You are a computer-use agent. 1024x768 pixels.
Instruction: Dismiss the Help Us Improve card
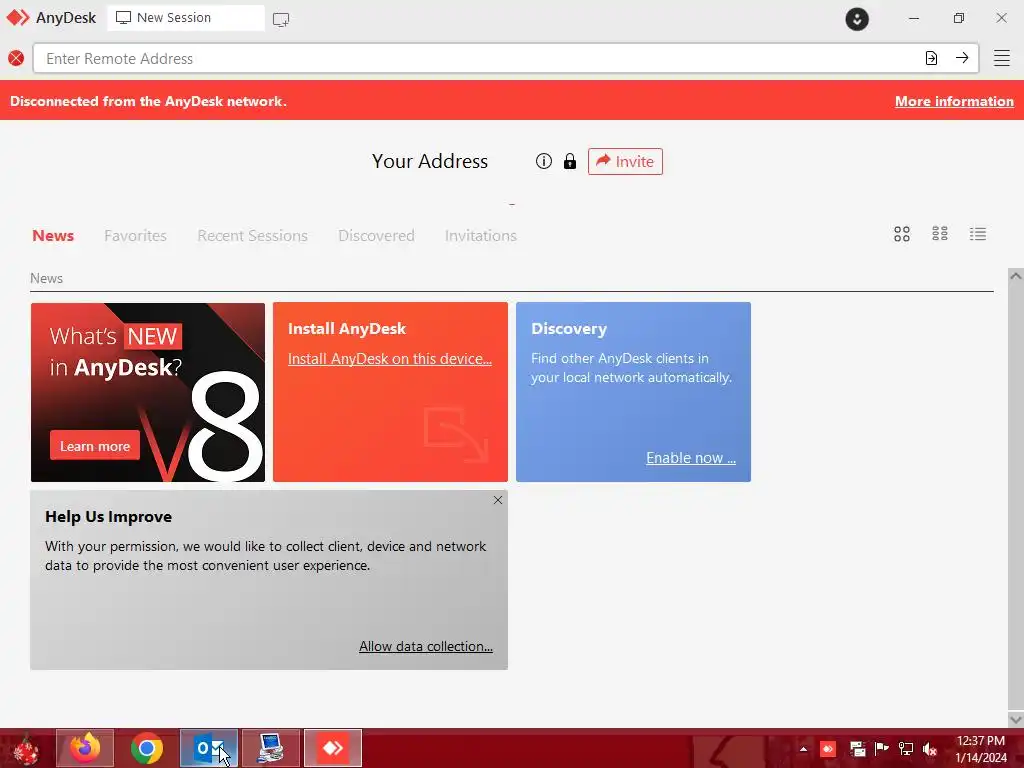pos(498,500)
